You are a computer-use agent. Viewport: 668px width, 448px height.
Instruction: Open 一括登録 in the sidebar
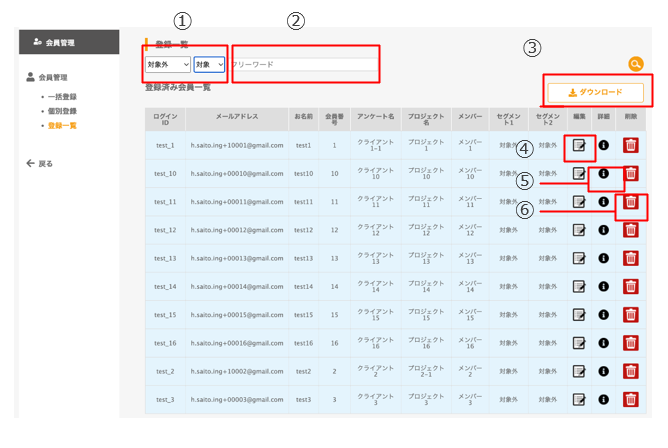click(62, 97)
